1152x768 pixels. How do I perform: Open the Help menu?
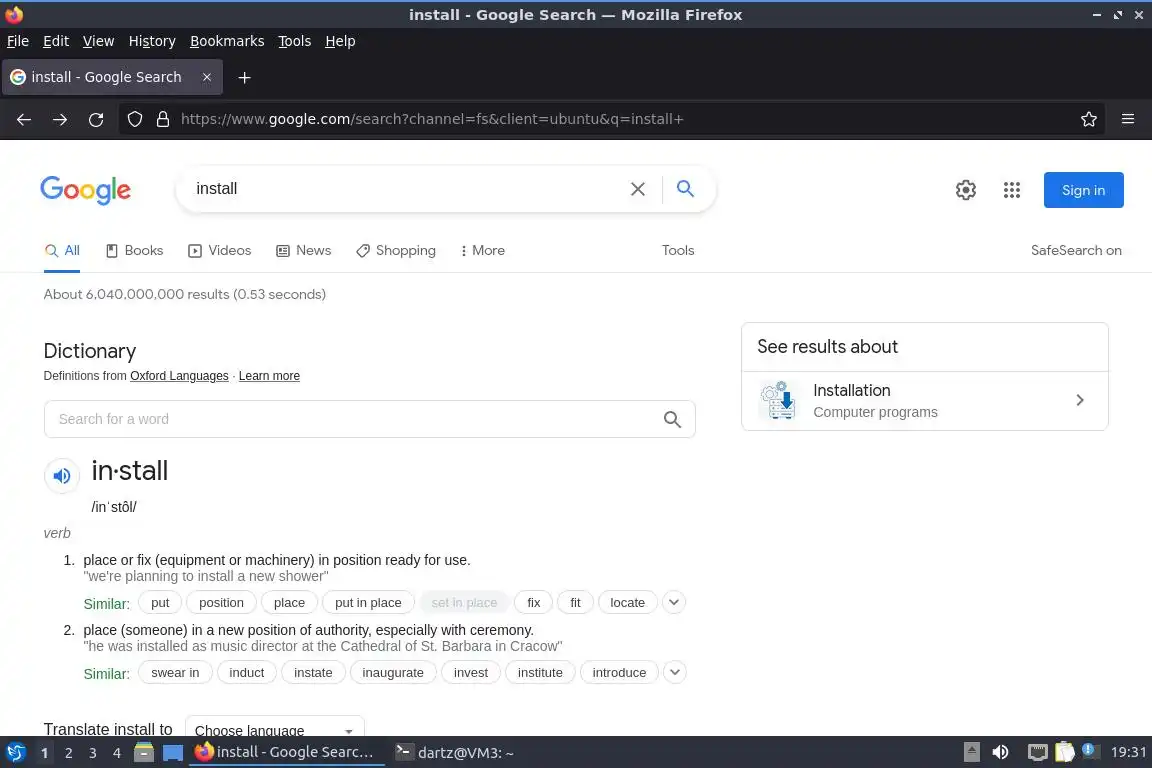point(340,41)
